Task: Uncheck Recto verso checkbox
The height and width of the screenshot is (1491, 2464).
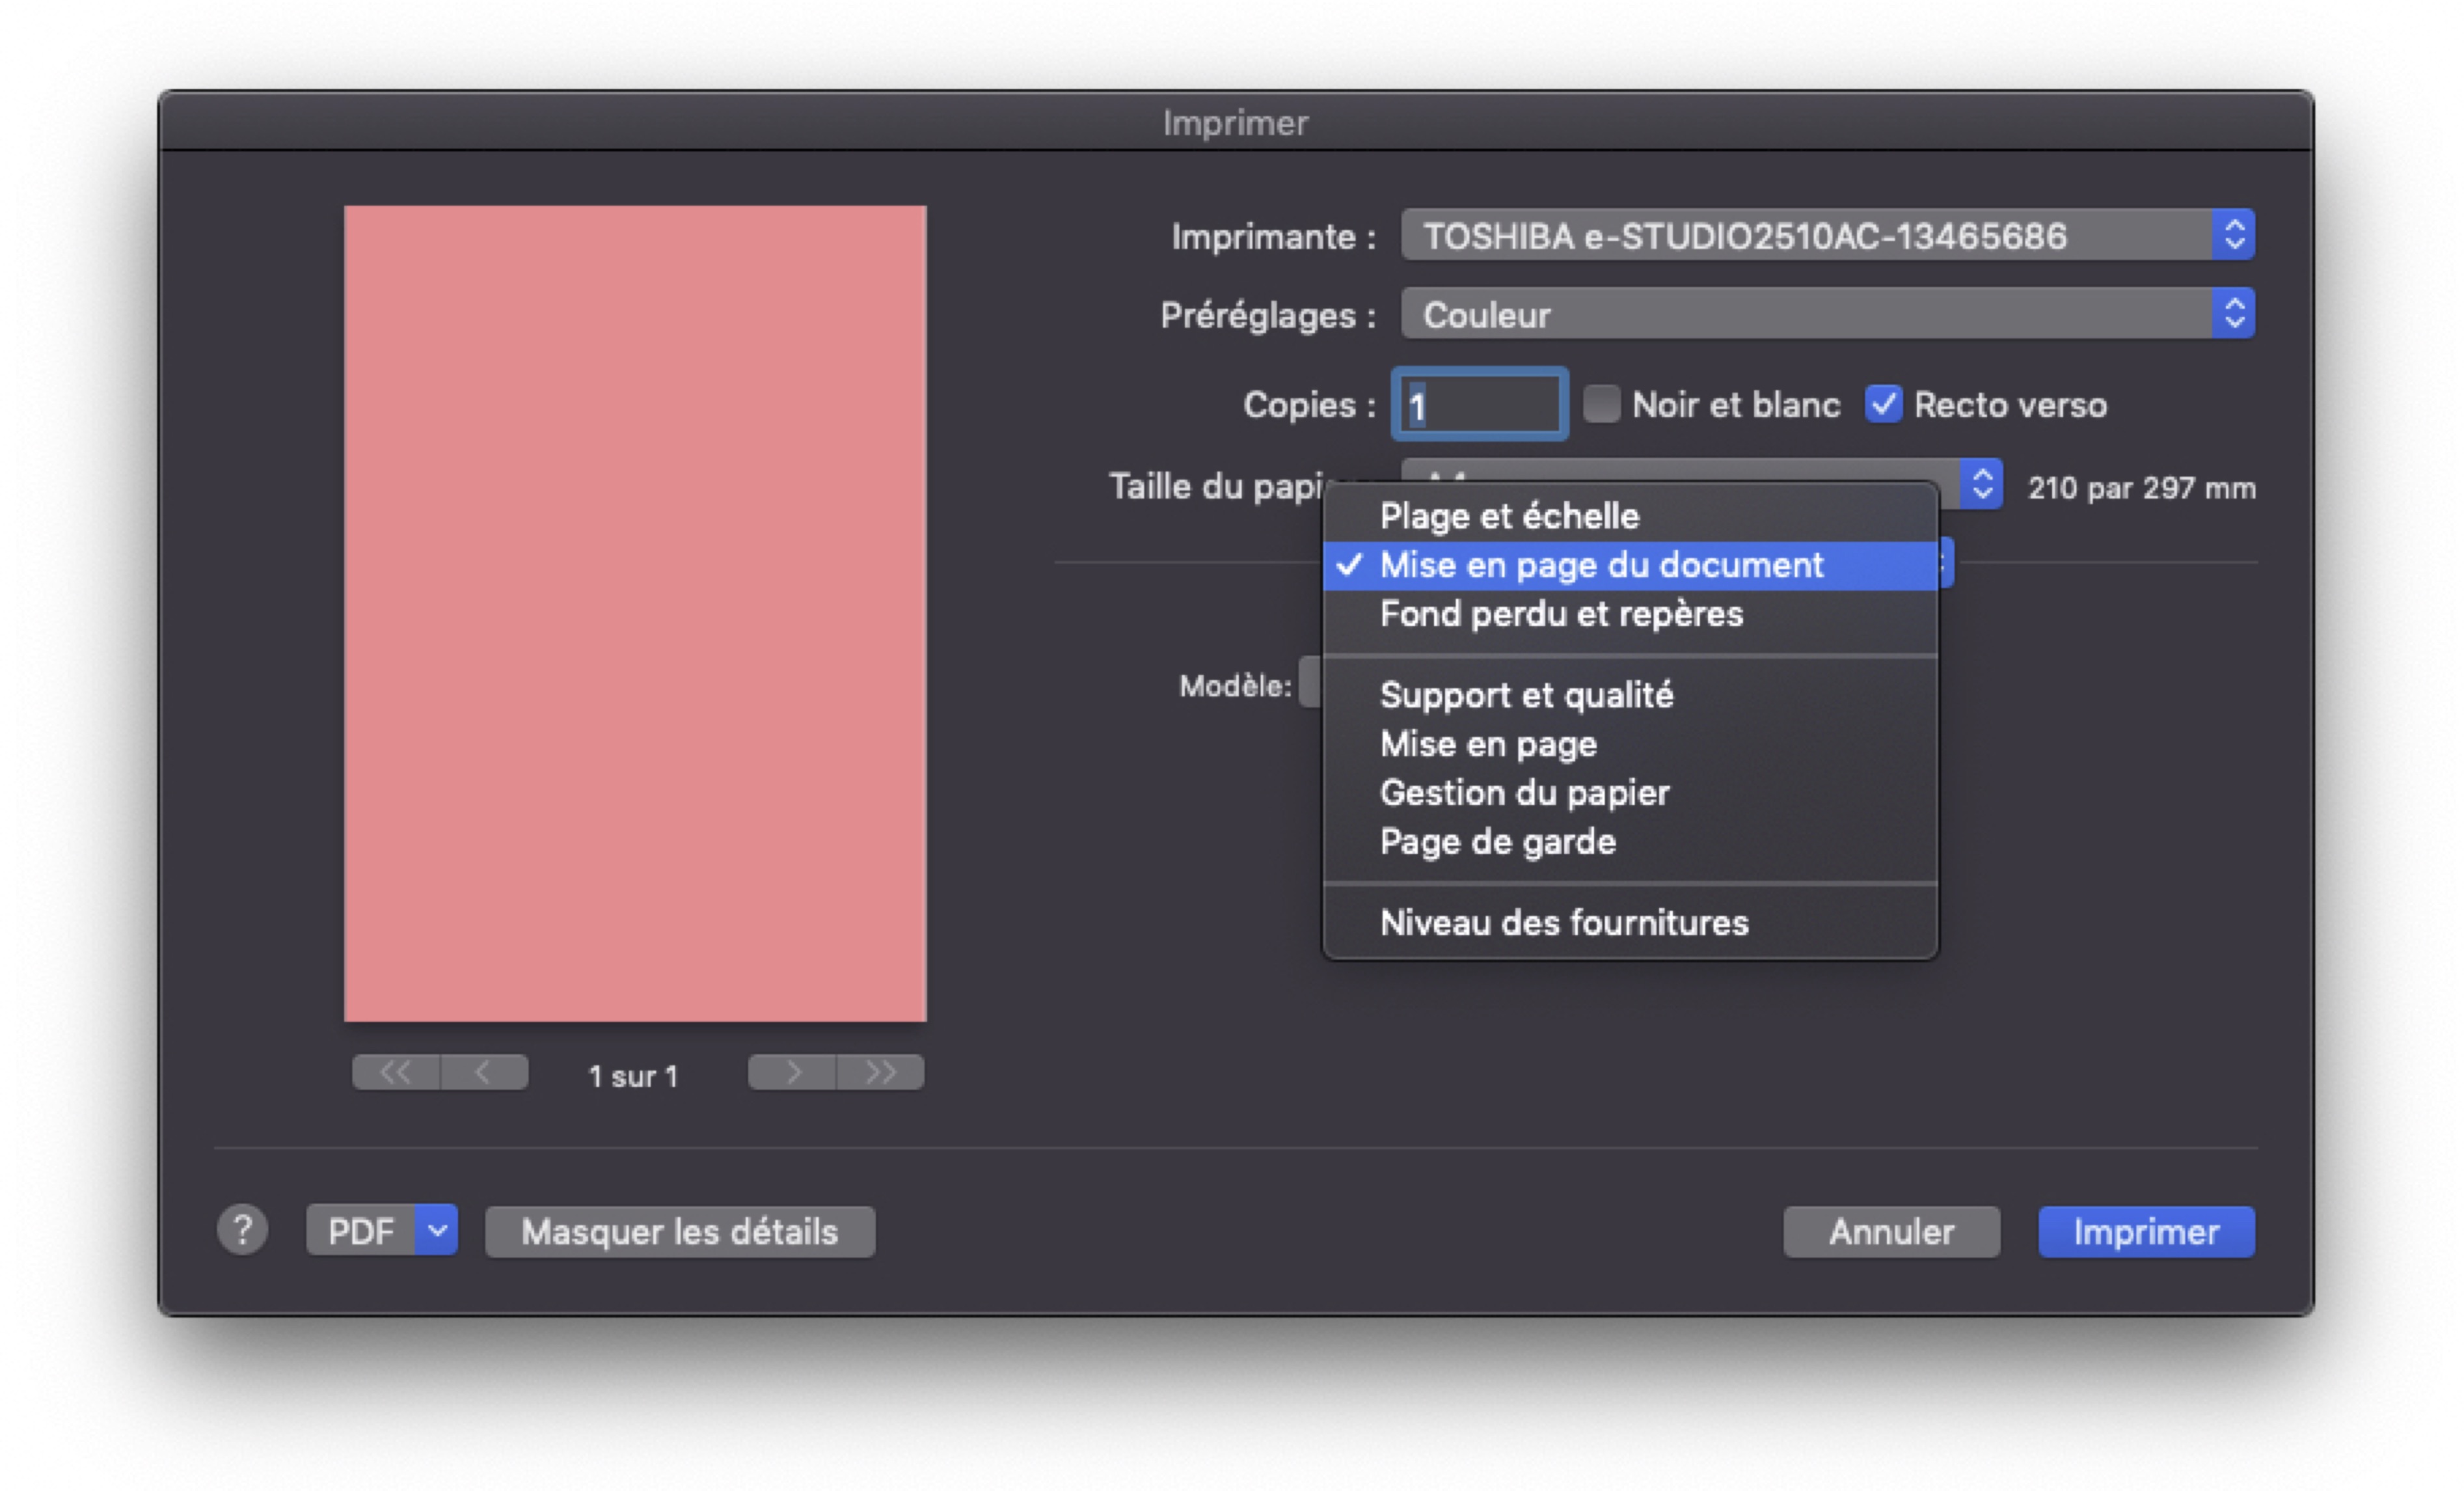Action: pyautogui.click(x=1884, y=404)
